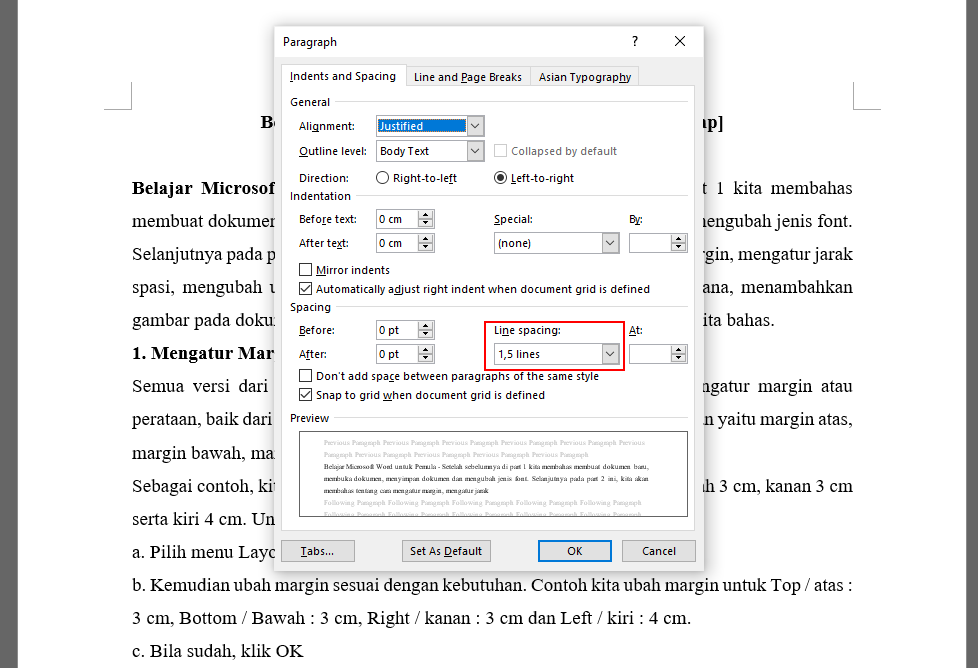Select the Right-to-left direction option
The height and width of the screenshot is (668, 978).
click(x=383, y=178)
